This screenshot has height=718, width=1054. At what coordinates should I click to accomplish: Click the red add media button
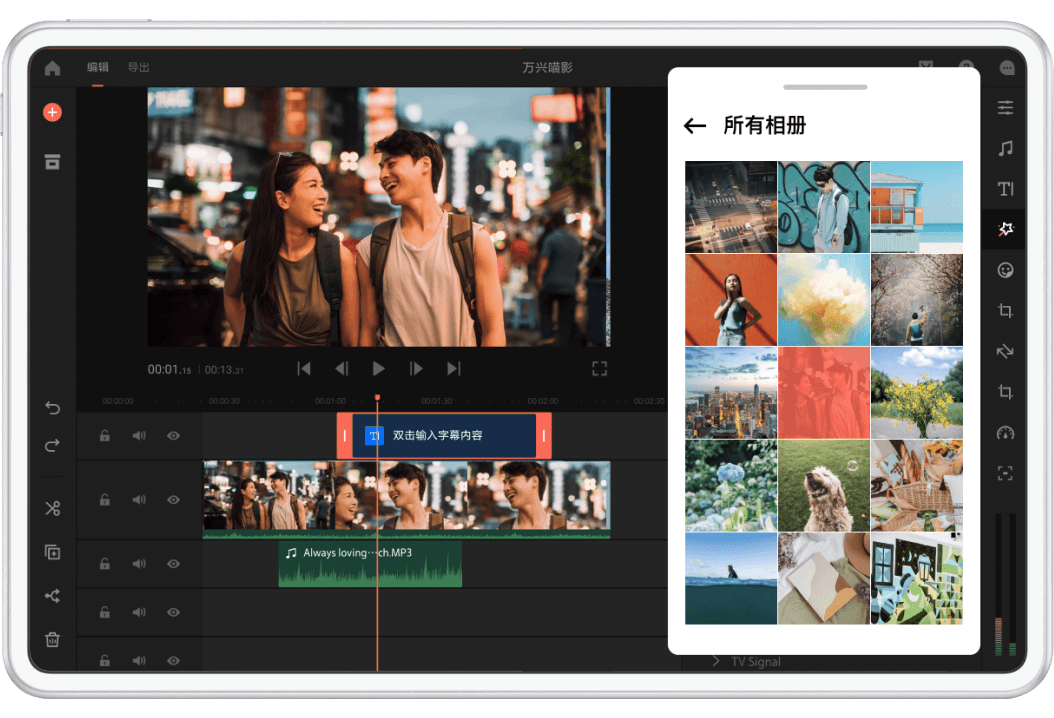(52, 112)
